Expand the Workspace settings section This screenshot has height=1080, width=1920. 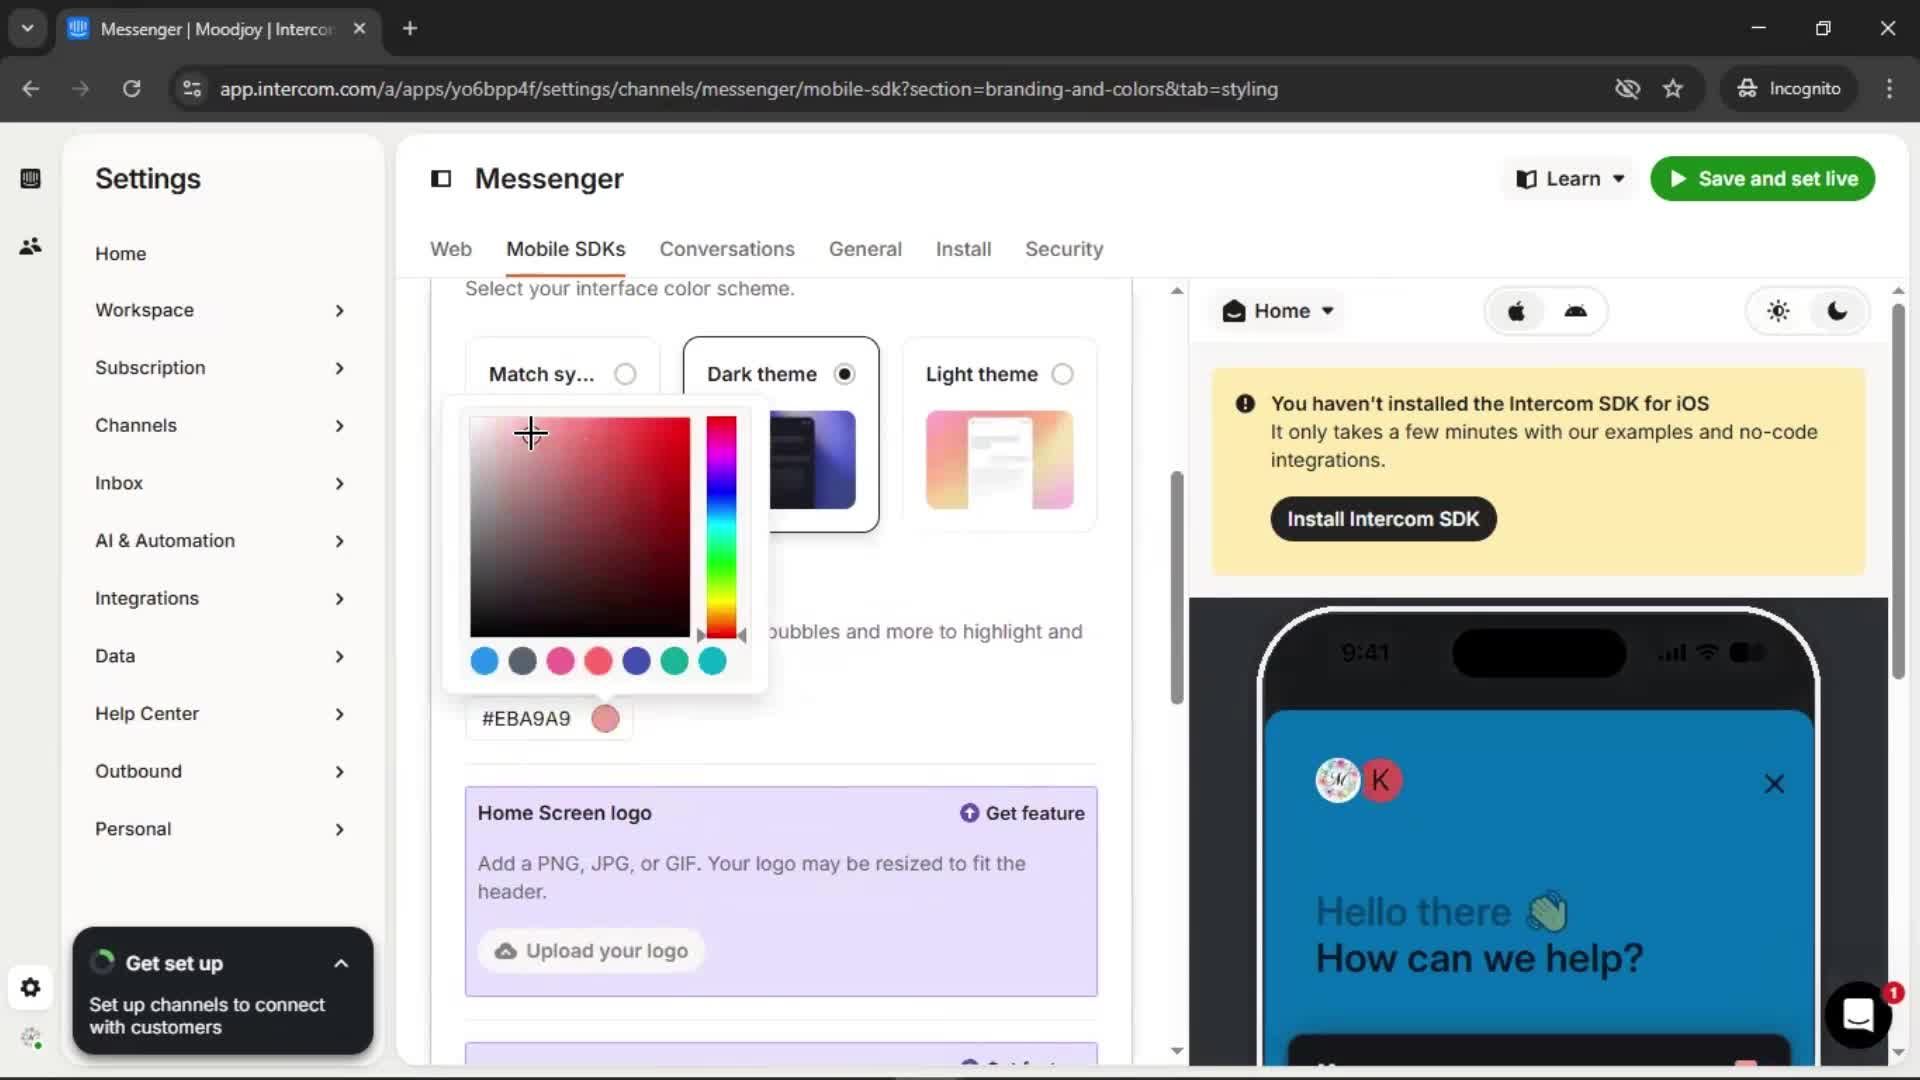tap(220, 311)
